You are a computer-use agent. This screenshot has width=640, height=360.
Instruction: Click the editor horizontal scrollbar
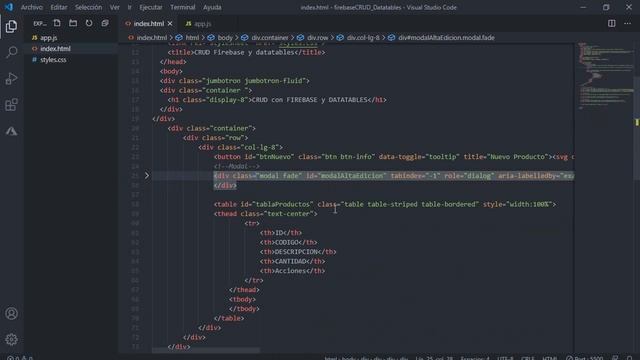pos(205,350)
